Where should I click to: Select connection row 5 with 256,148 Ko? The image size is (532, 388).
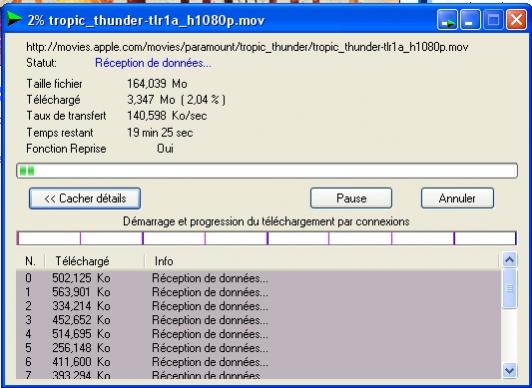tap(258, 348)
